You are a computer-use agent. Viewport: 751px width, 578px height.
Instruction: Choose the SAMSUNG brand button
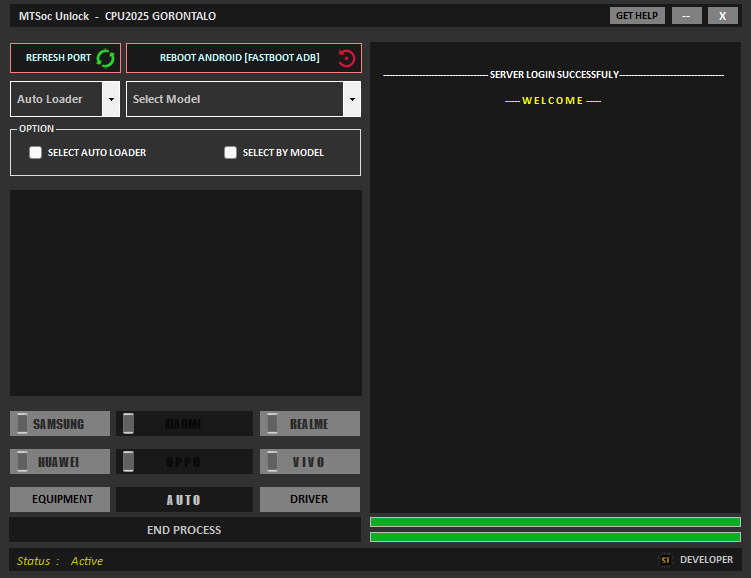[x=60, y=423]
